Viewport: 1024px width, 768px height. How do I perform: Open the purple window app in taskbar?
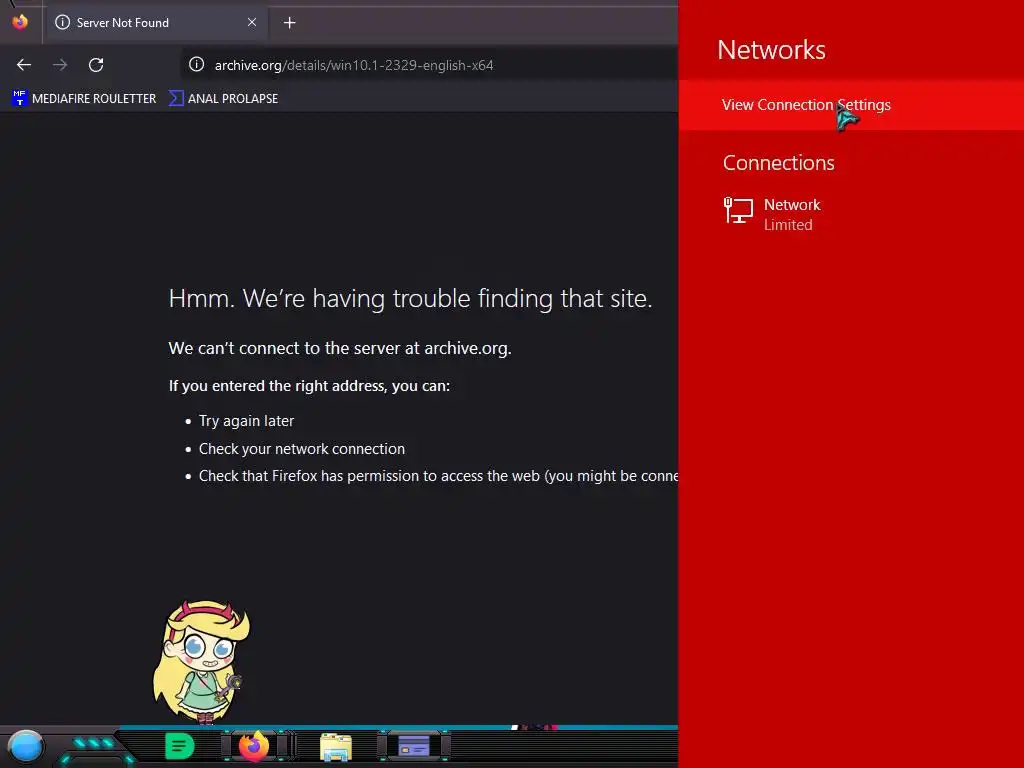pyautogui.click(x=413, y=746)
